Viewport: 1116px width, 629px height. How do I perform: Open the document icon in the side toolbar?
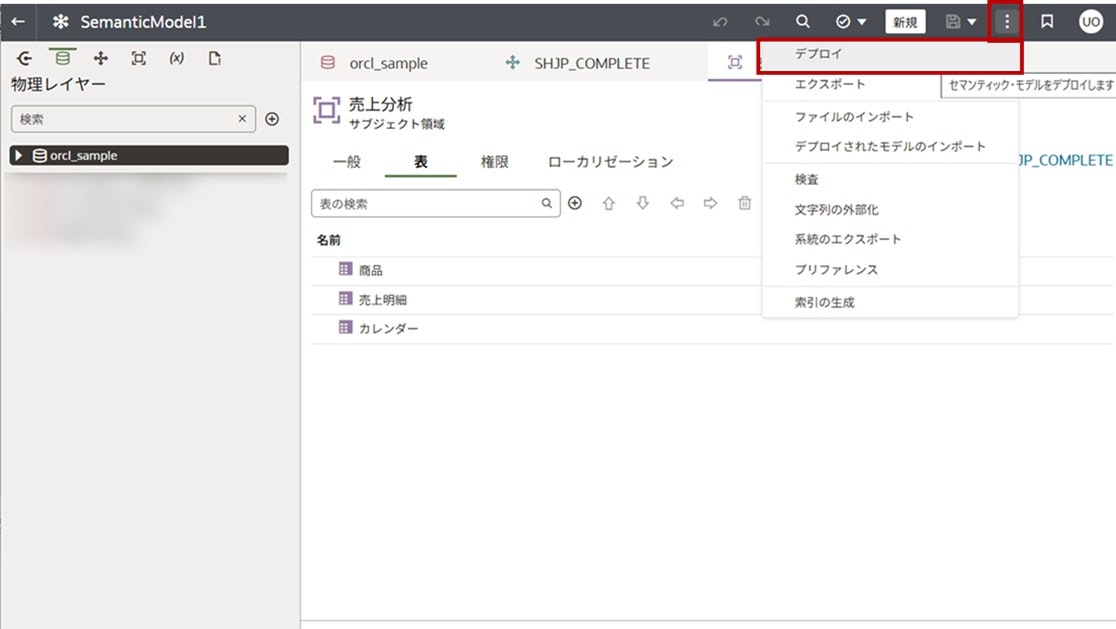pyautogui.click(x=214, y=58)
